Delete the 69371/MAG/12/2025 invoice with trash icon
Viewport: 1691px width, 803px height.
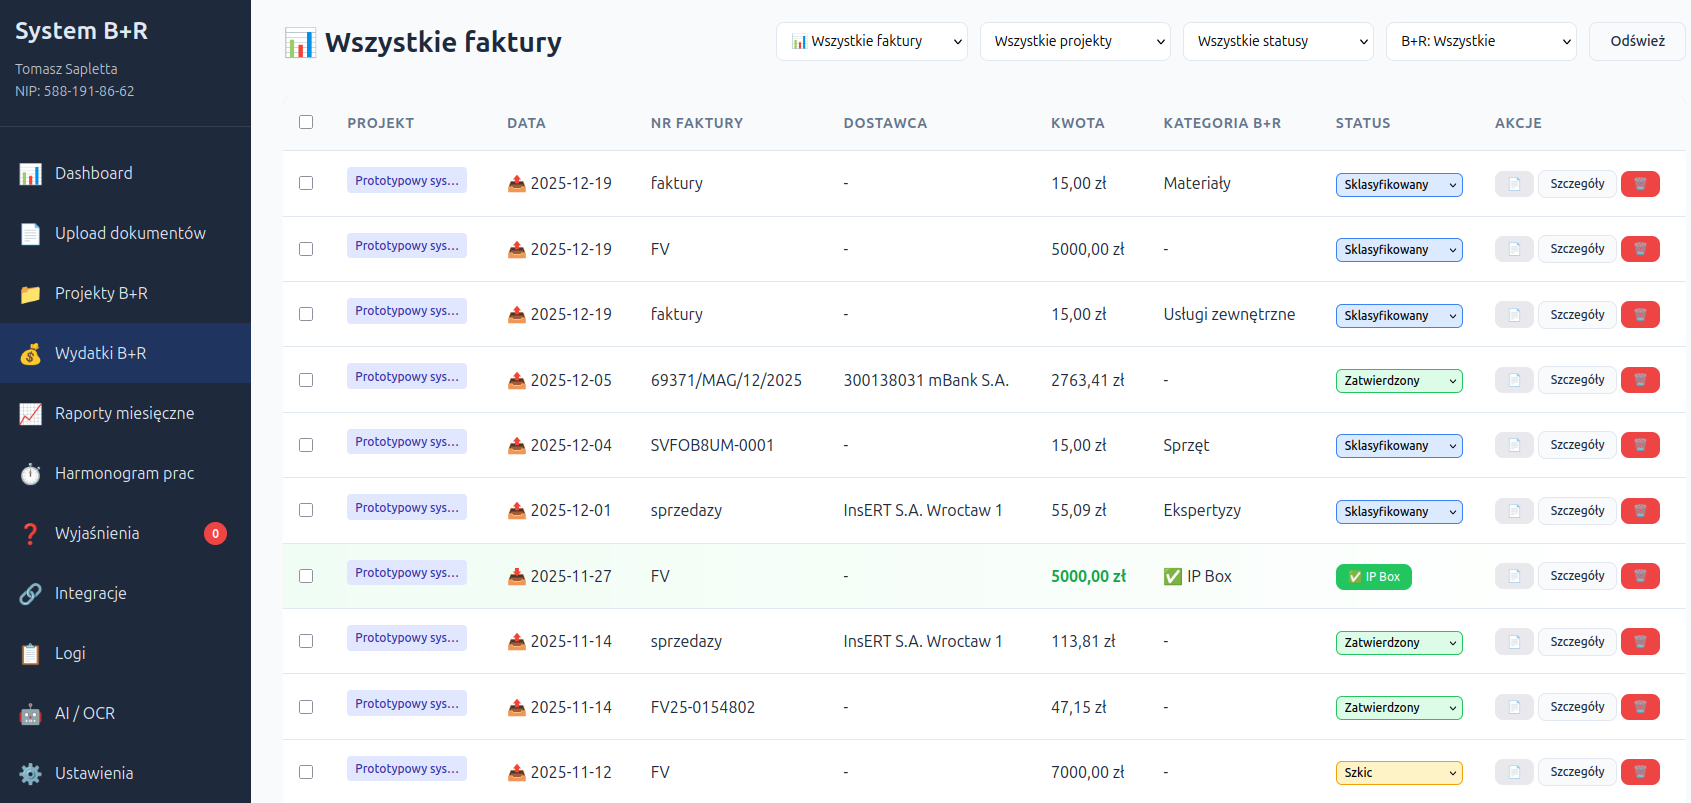(1639, 380)
